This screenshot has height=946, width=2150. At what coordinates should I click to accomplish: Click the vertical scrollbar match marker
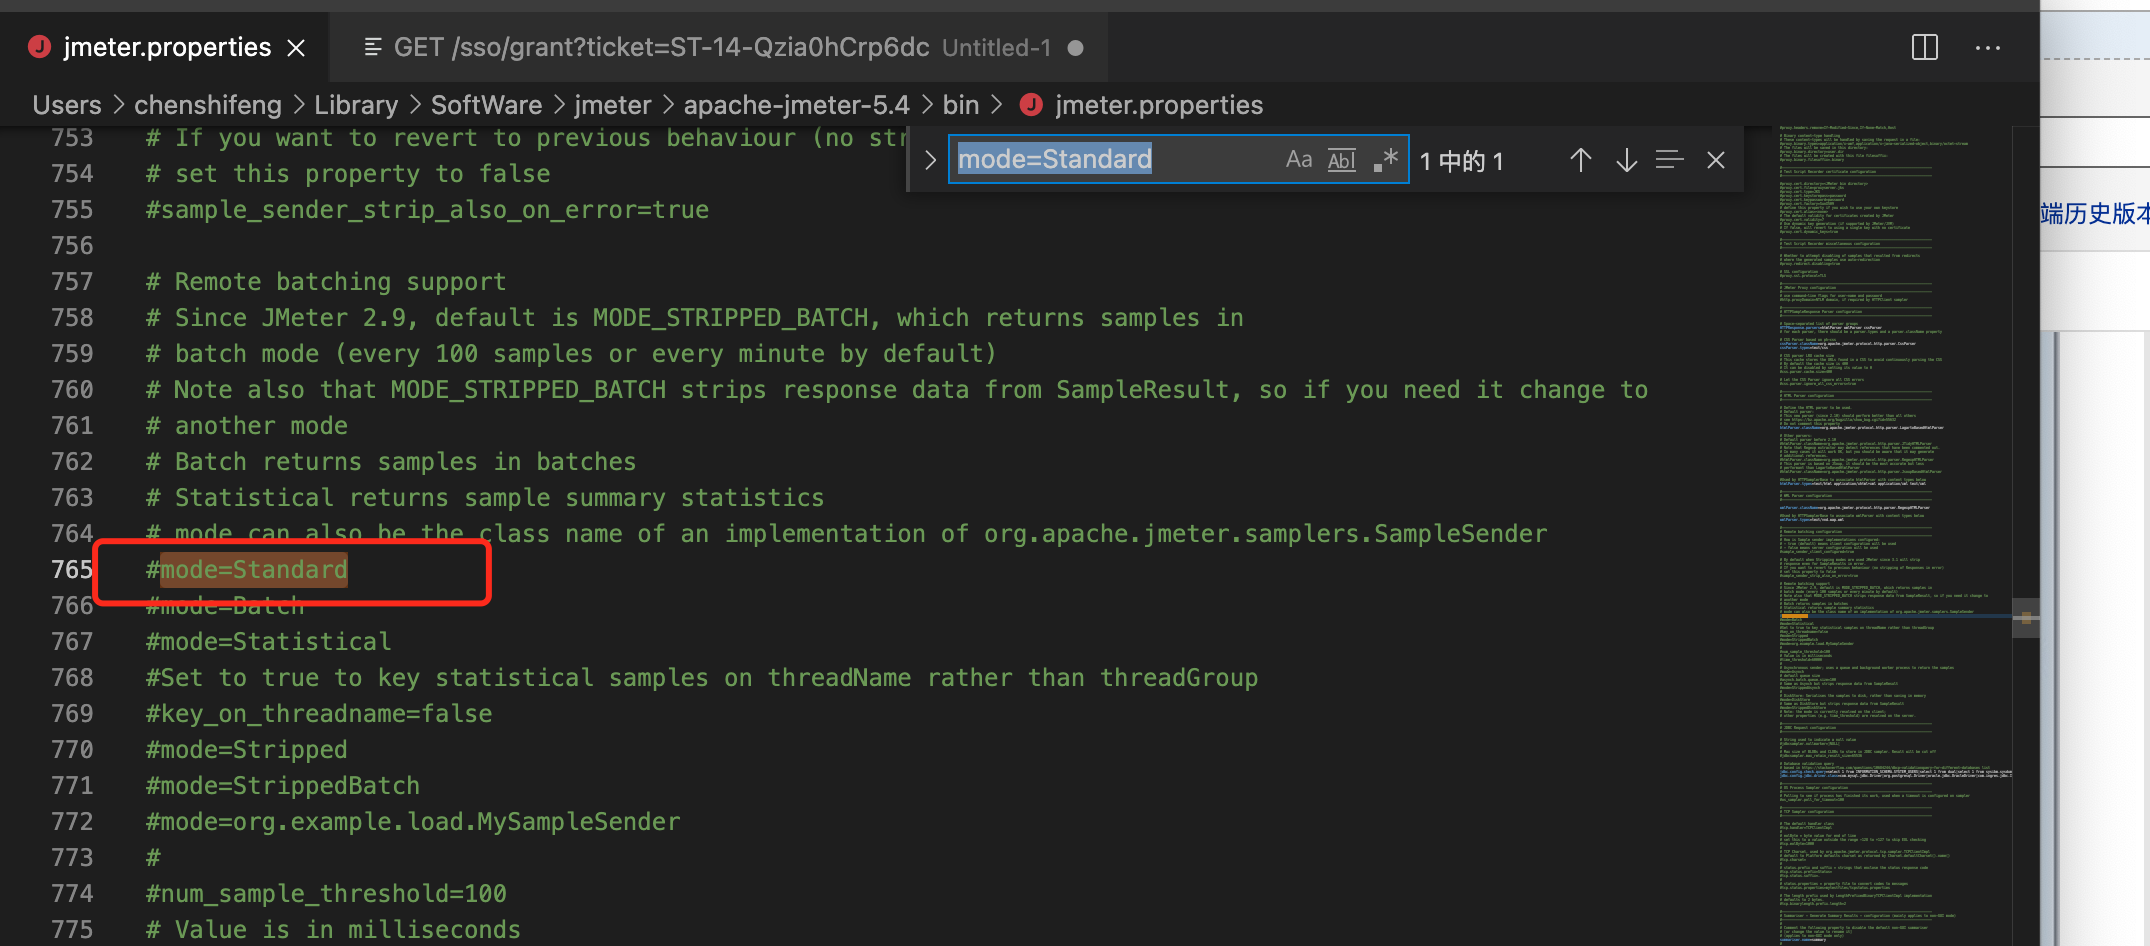(x=2027, y=617)
